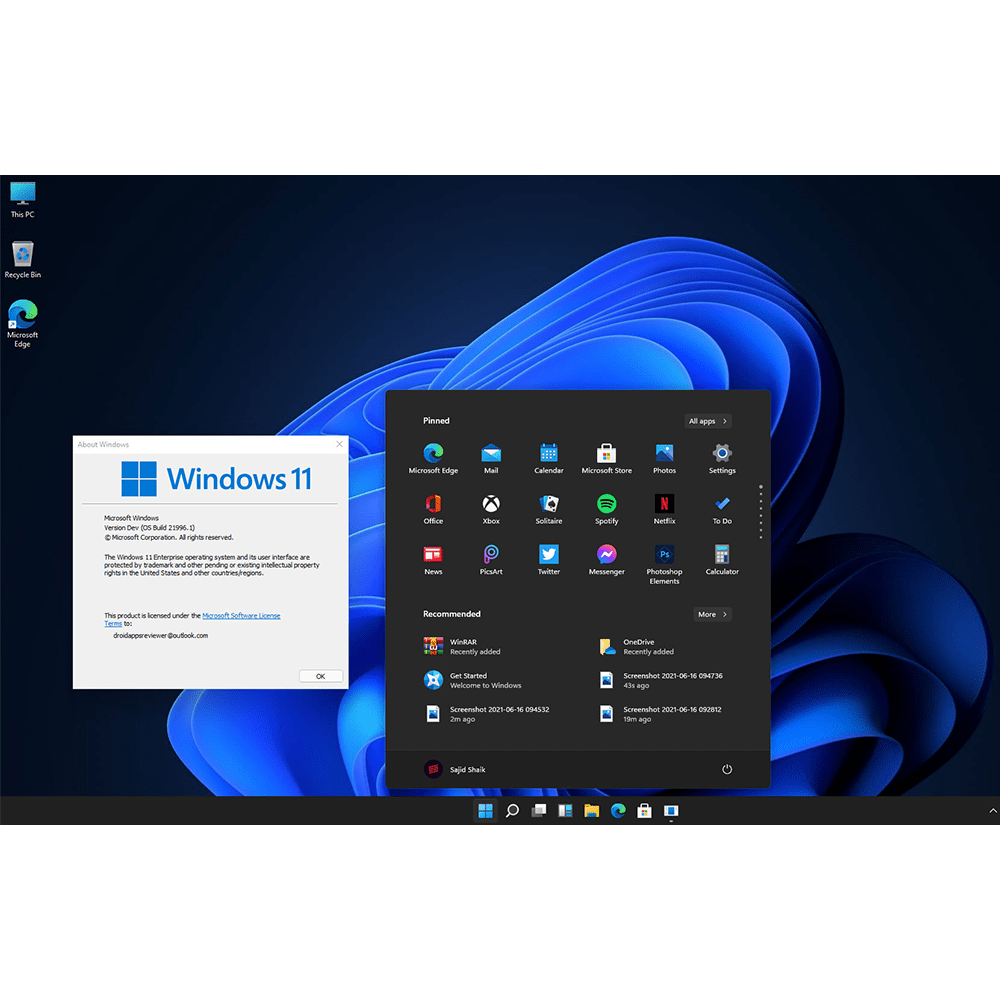Show more recommended items
The image size is (1000, 1000).
[712, 614]
